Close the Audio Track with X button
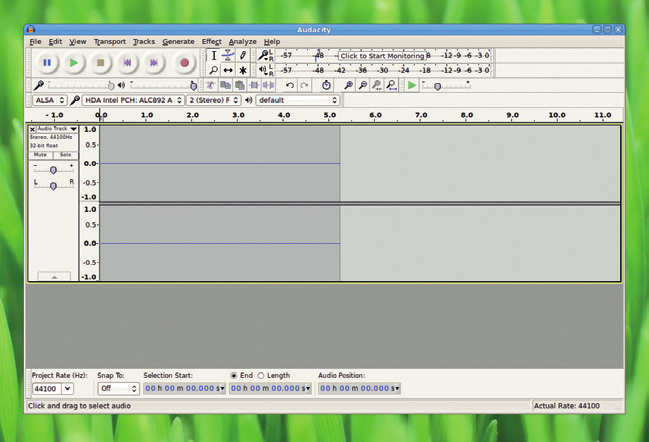Screen dimensions: 649x442 pos(32,129)
